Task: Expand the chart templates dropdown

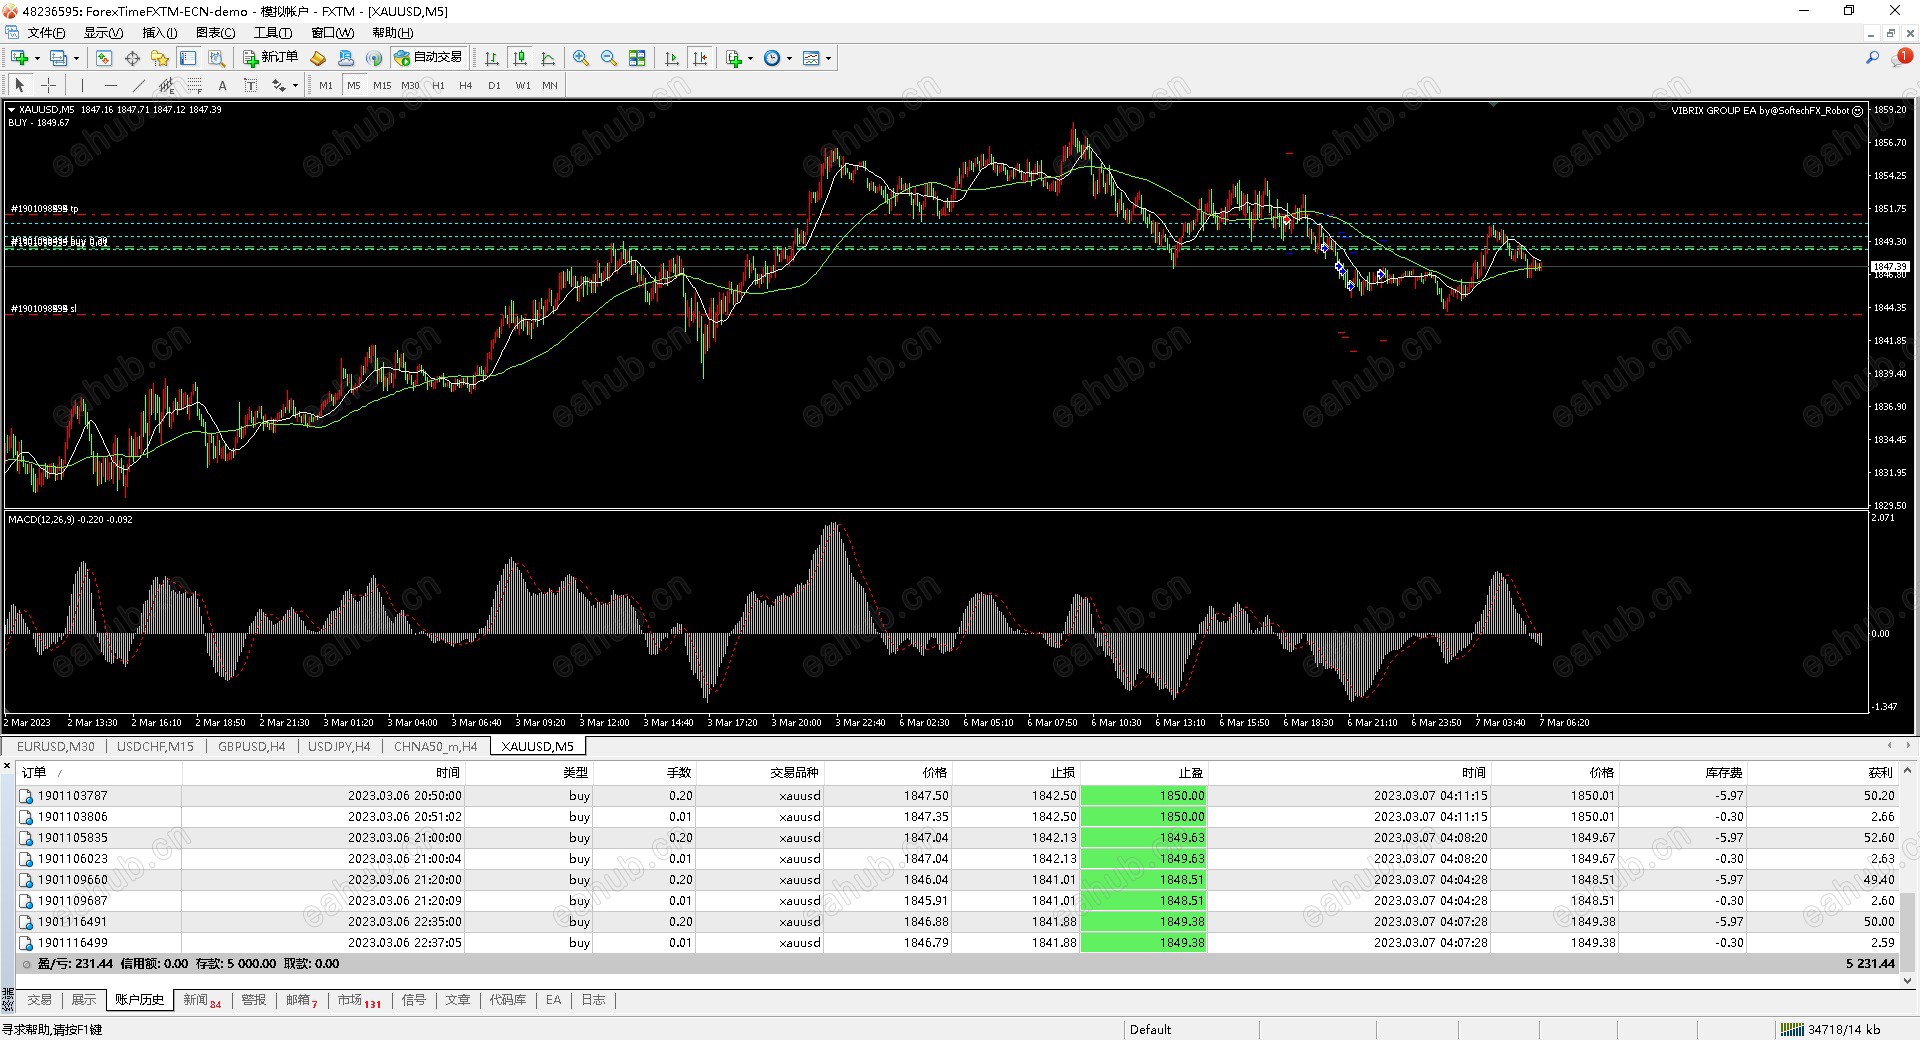Action: pyautogui.click(x=828, y=58)
